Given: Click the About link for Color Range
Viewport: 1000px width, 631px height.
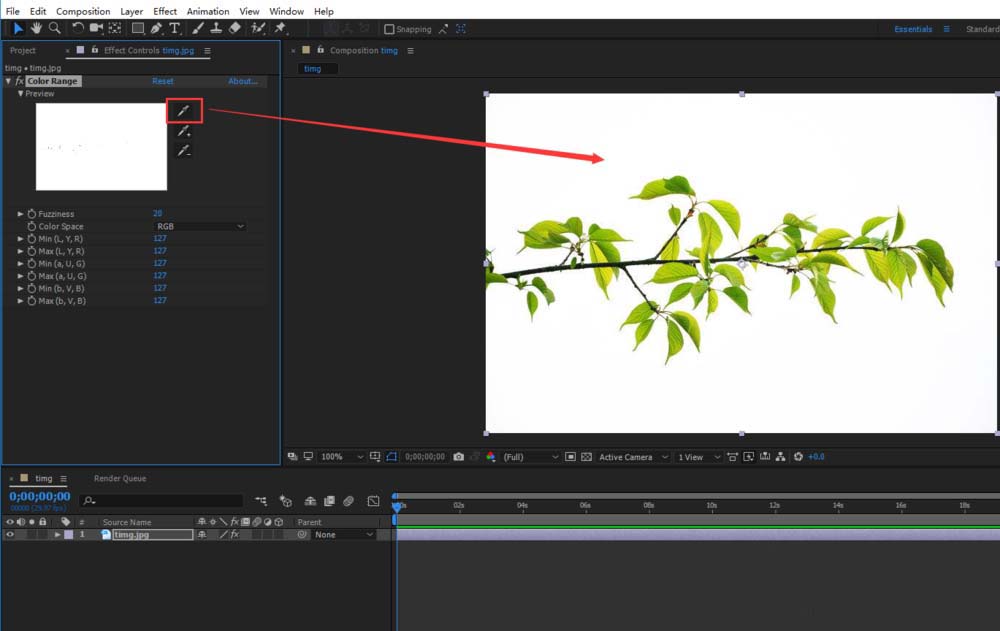Looking at the screenshot, I should (x=242, y=81).
